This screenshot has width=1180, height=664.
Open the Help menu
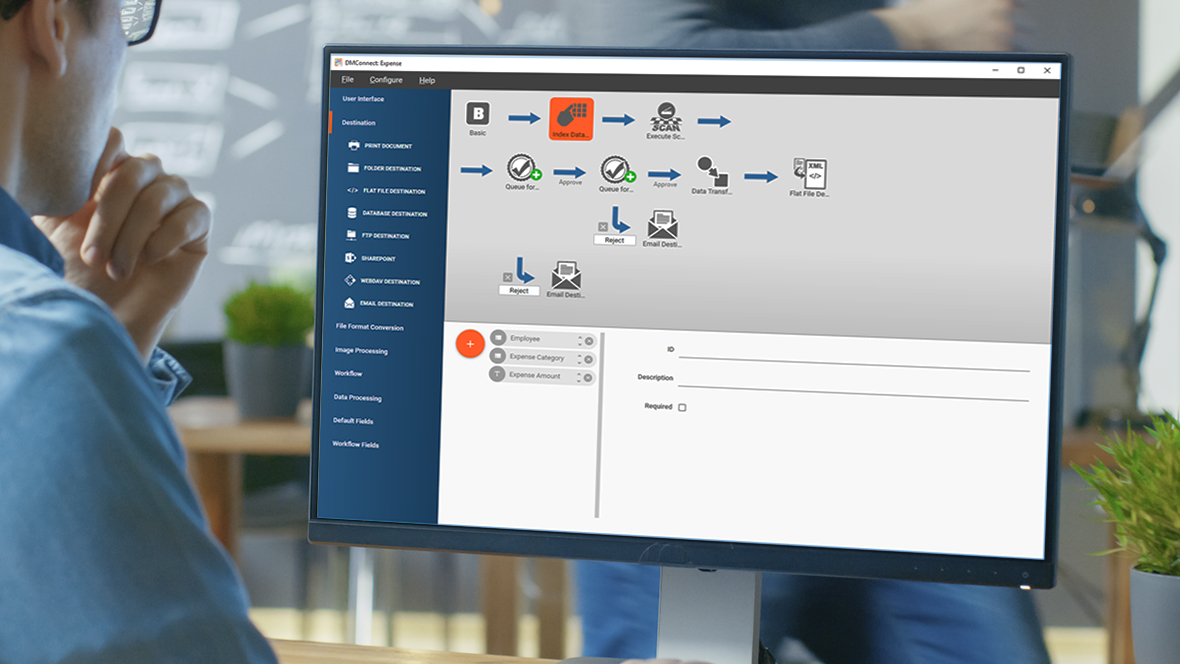pyautogui.click(x=427, y=80)
